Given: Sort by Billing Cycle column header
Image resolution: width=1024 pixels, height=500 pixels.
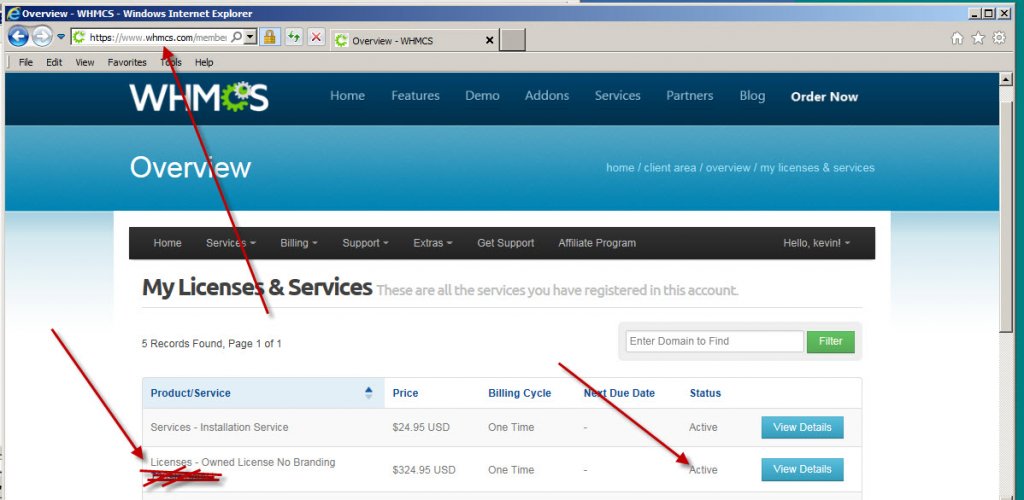Looking at the screenshot, I should (x=520, y=393).
